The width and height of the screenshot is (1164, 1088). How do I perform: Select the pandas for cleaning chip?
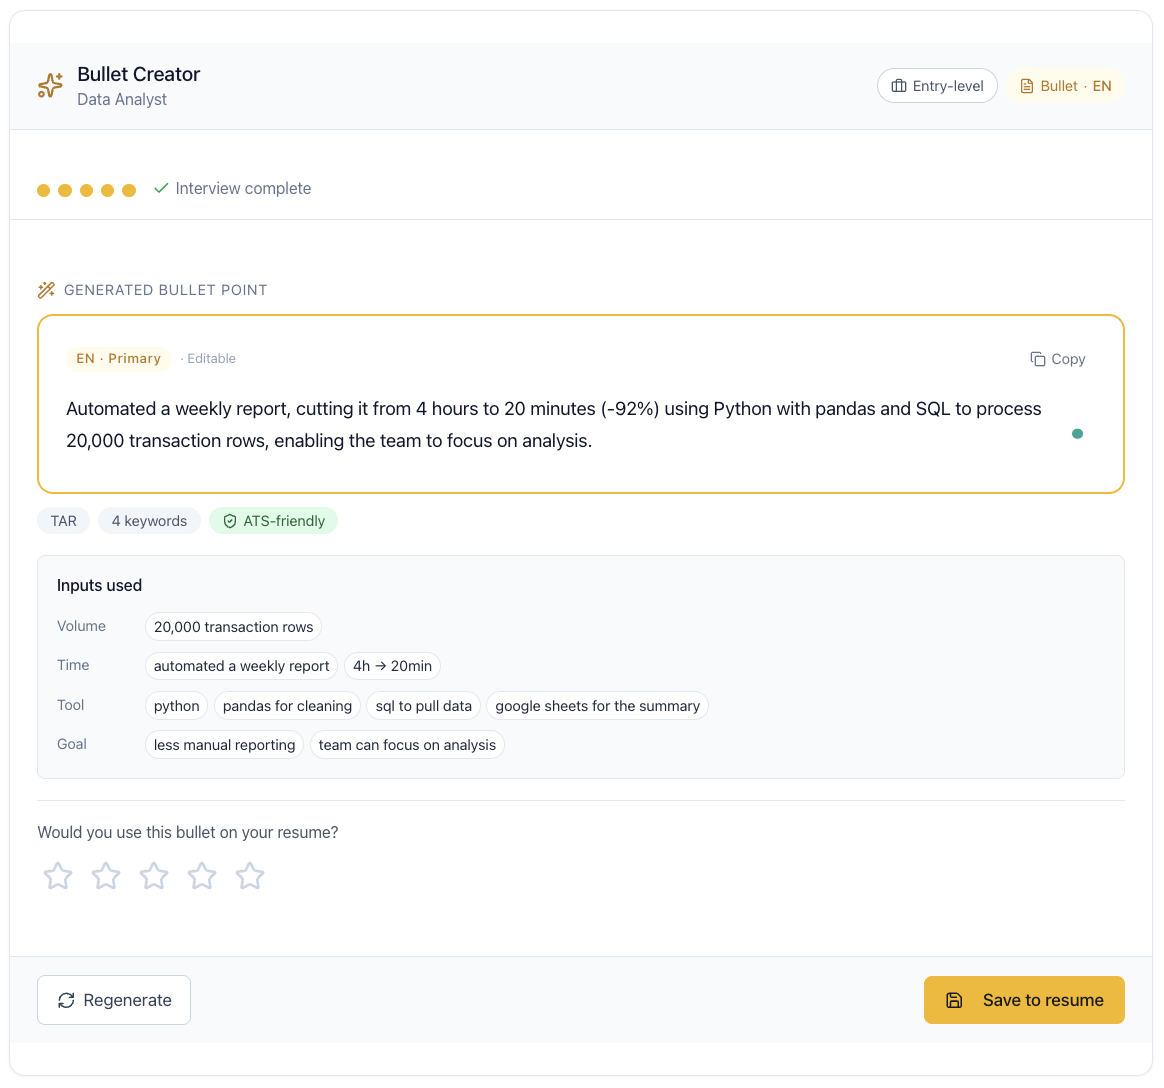click(x=287, y=706)
